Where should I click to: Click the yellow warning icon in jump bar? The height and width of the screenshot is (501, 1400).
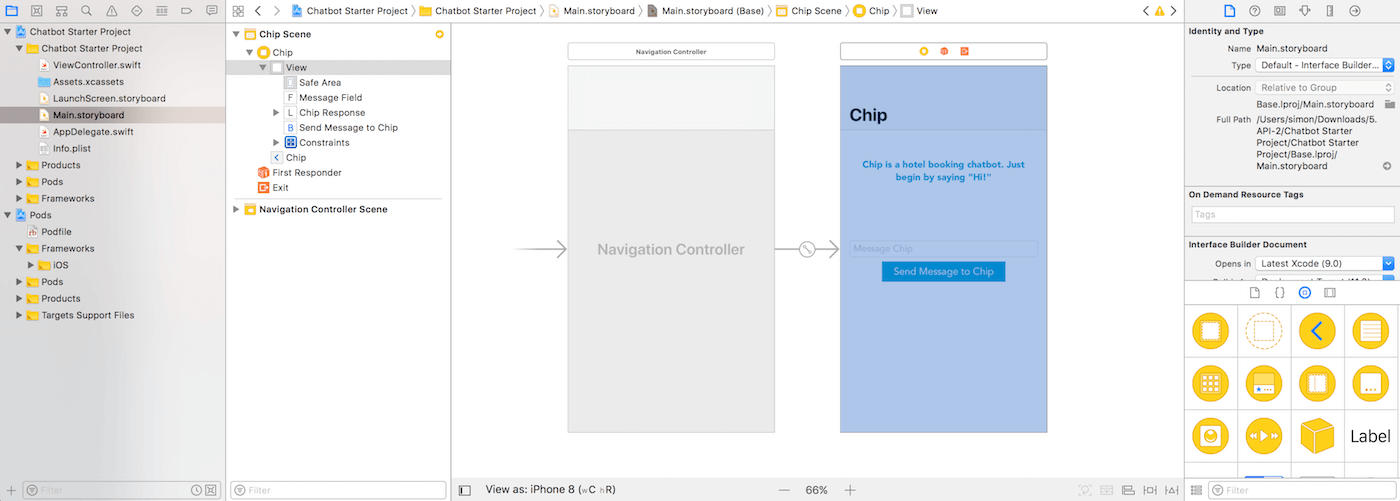tap(1159, 11)
